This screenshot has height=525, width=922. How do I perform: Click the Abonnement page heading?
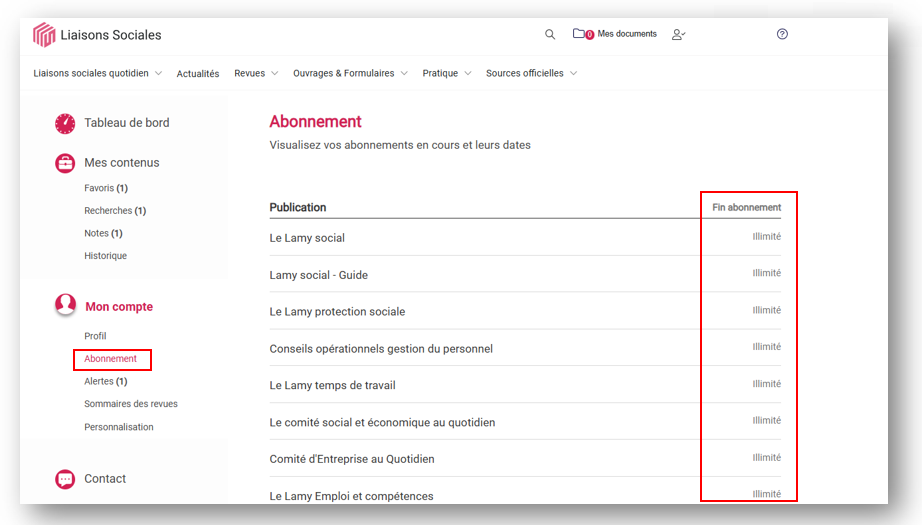(315, 122)
